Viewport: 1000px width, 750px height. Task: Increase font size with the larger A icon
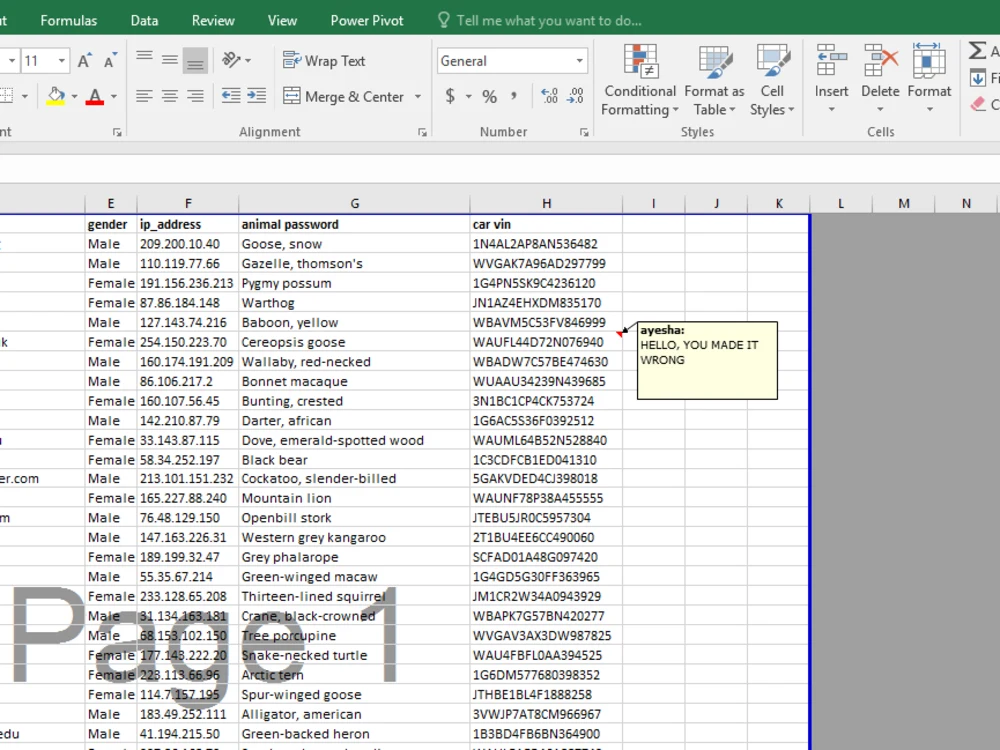coord(84,61)
